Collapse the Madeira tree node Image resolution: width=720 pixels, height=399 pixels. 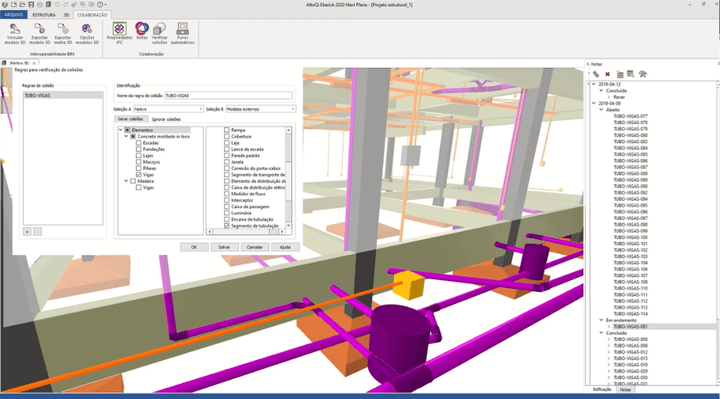pos(126,181)
